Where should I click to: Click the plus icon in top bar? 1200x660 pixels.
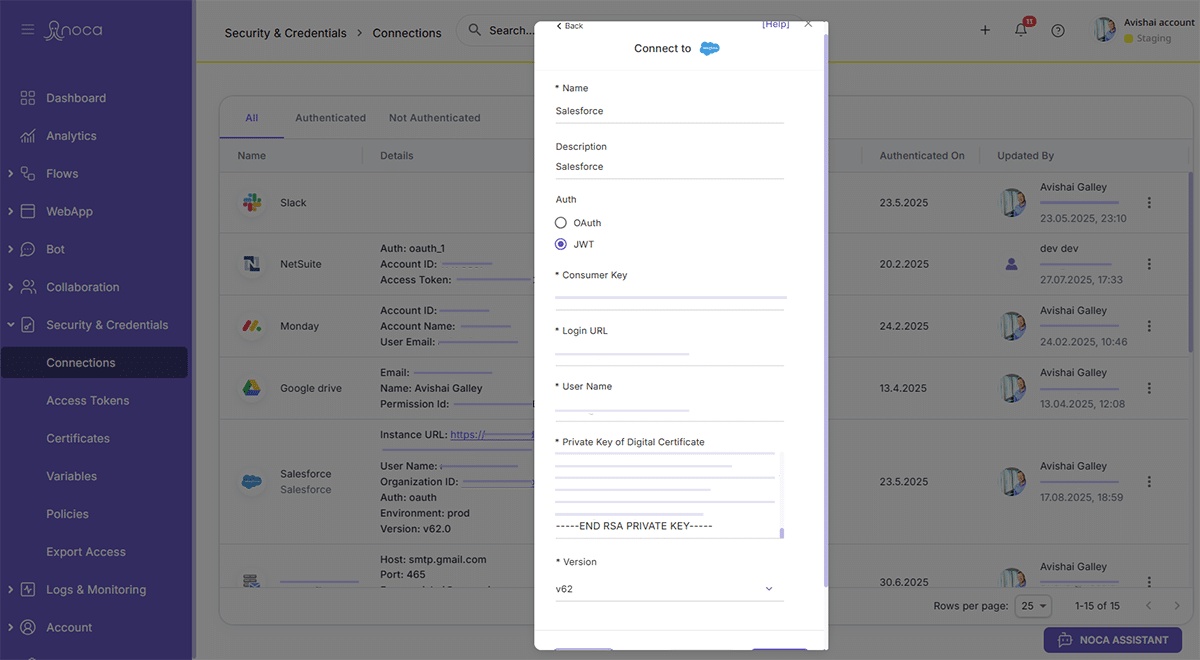[985, 30]
